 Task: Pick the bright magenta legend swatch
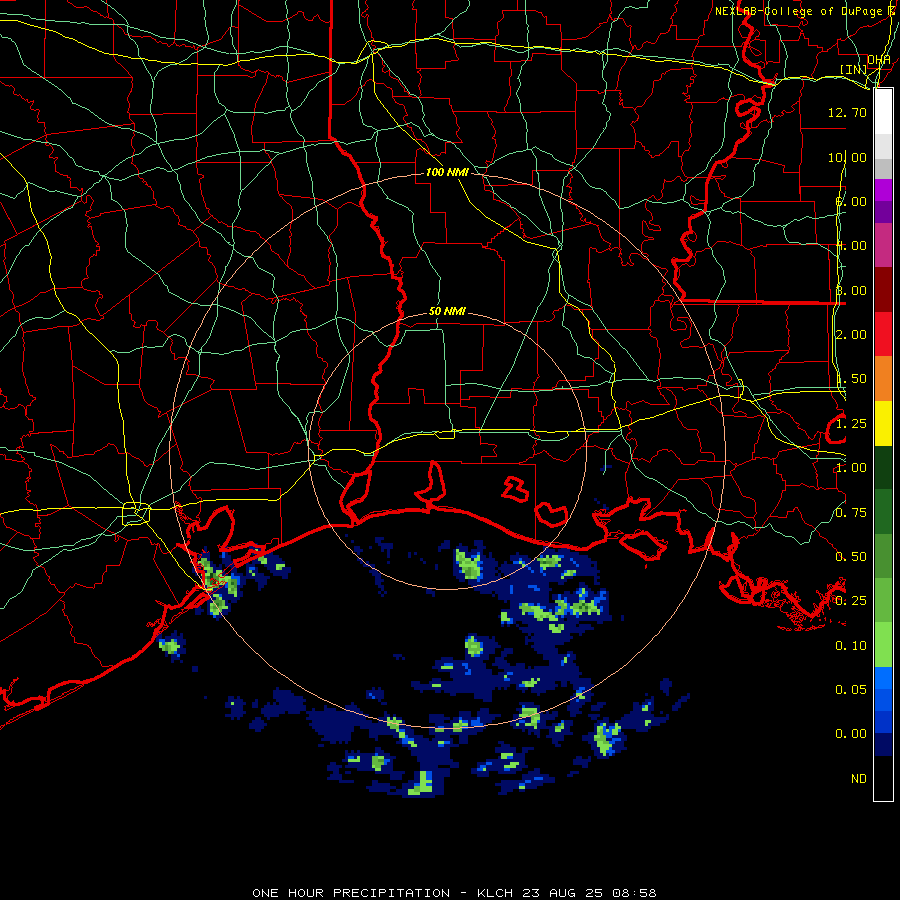[x=883, y=190]
